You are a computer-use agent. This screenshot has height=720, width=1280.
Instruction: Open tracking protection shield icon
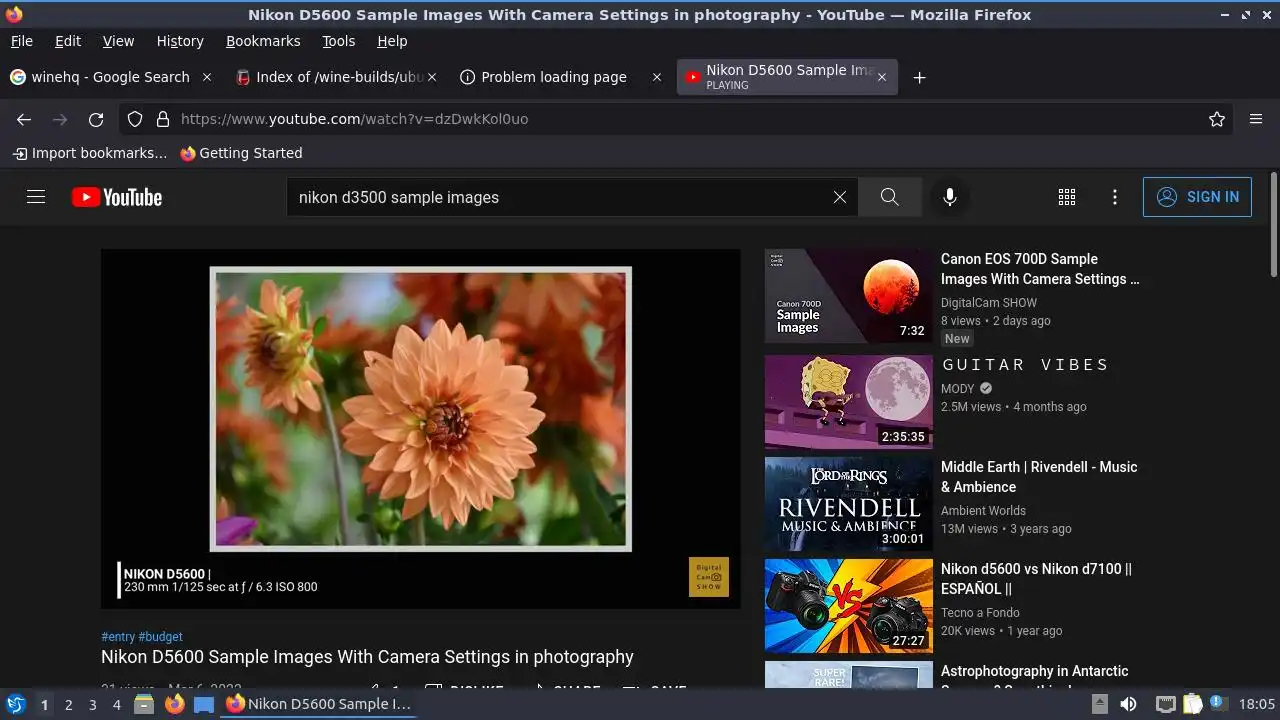pyautogui.click(x=135, y=119)
